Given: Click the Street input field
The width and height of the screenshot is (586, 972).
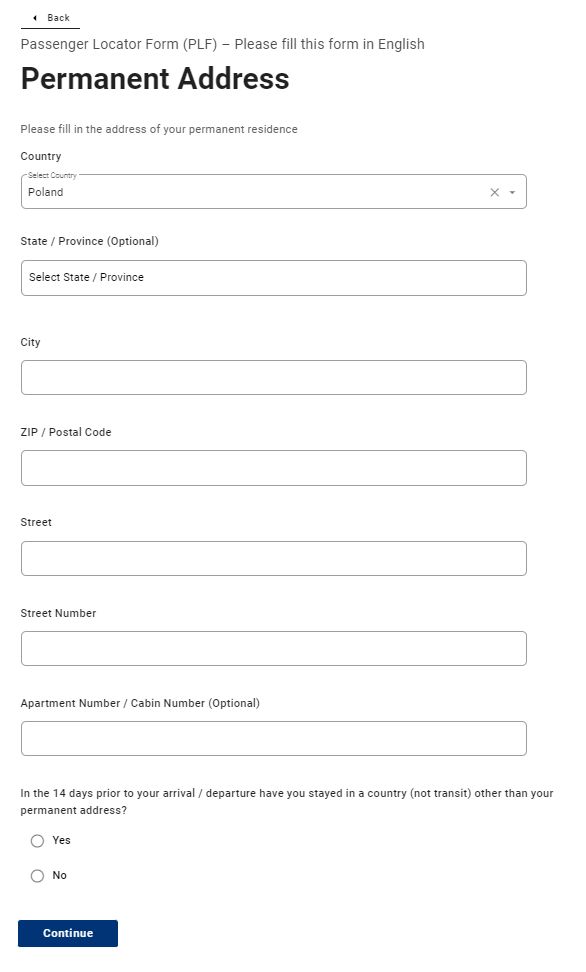Looking at the screenshot, I should pos(273,558).
